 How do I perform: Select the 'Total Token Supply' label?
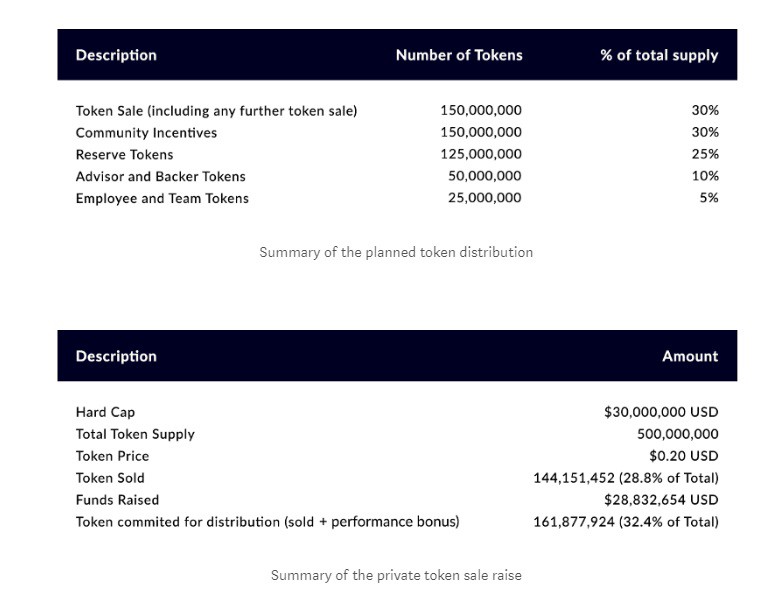click(x=135, y=434)
